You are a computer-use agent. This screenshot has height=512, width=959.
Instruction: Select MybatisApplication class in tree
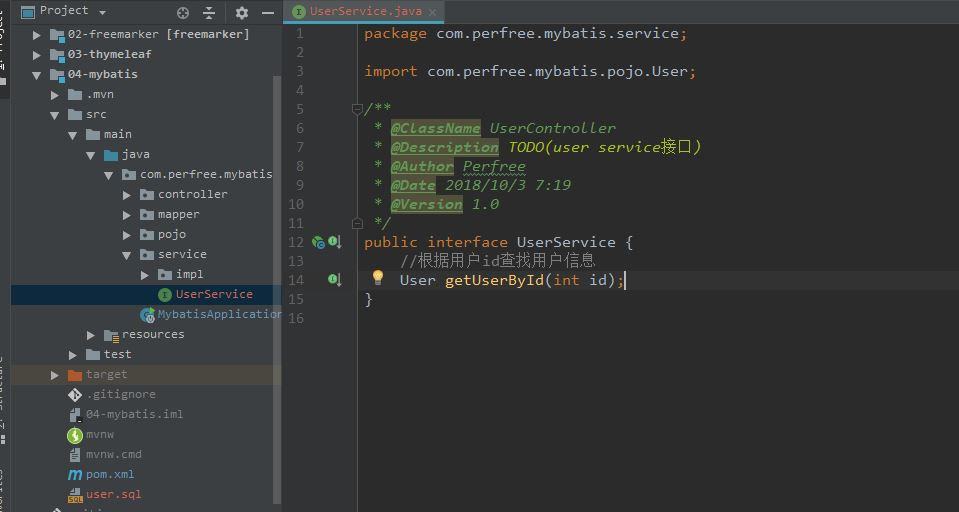pyautogui.click(x=220, y=314)
